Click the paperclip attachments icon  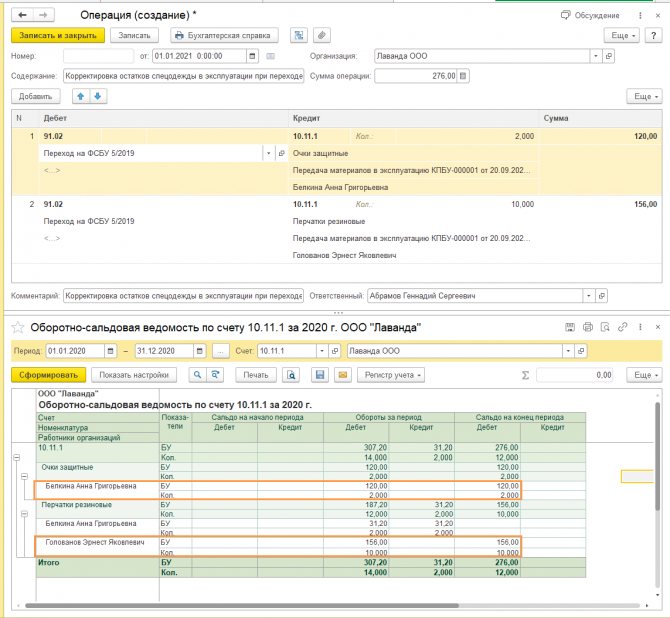(x=321, y=35)
